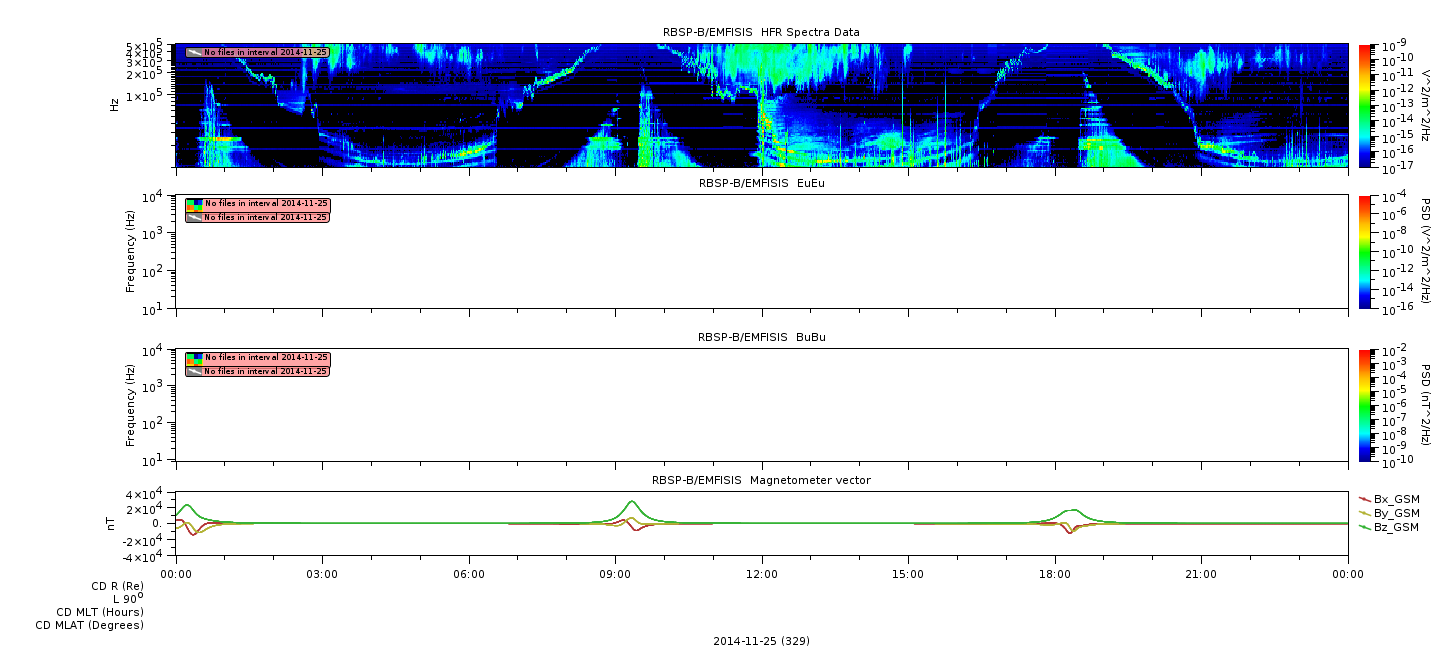Click the 12:00 time axis tick
Screen dimensions: 1447x658
(762, 573)
